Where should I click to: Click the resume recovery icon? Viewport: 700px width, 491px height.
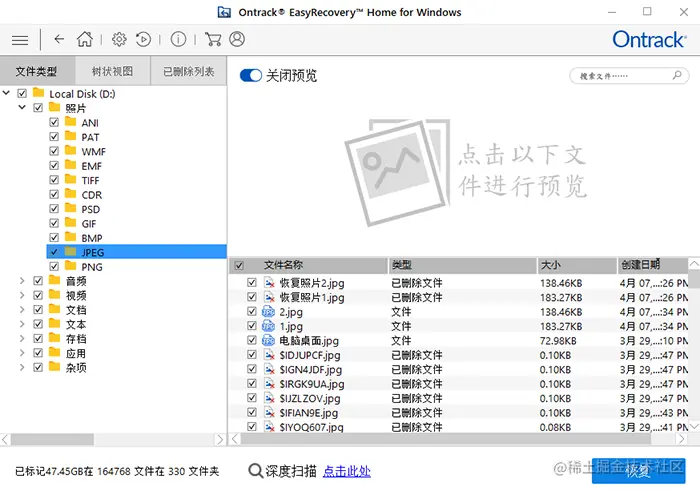click(143, 39)
